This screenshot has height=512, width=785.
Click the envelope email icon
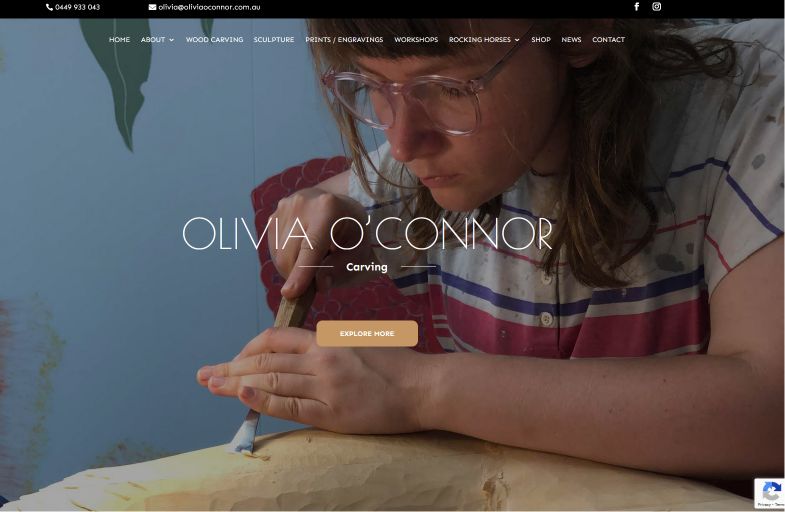[152, 7]
